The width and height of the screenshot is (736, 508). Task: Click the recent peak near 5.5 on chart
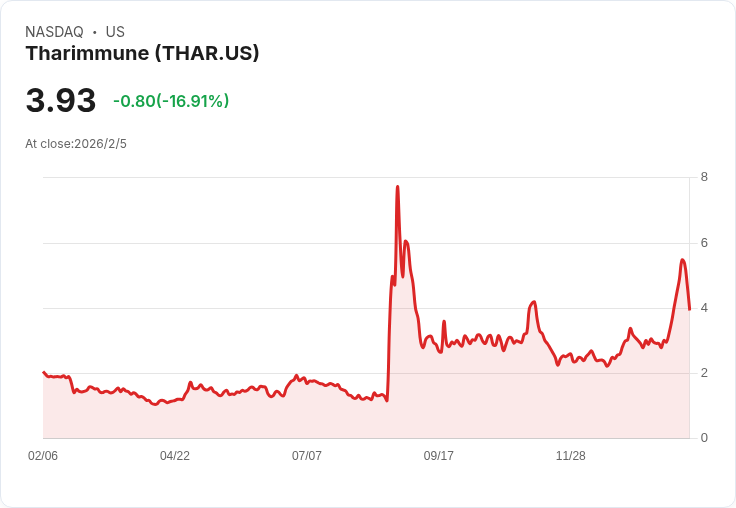coord(682,260)
